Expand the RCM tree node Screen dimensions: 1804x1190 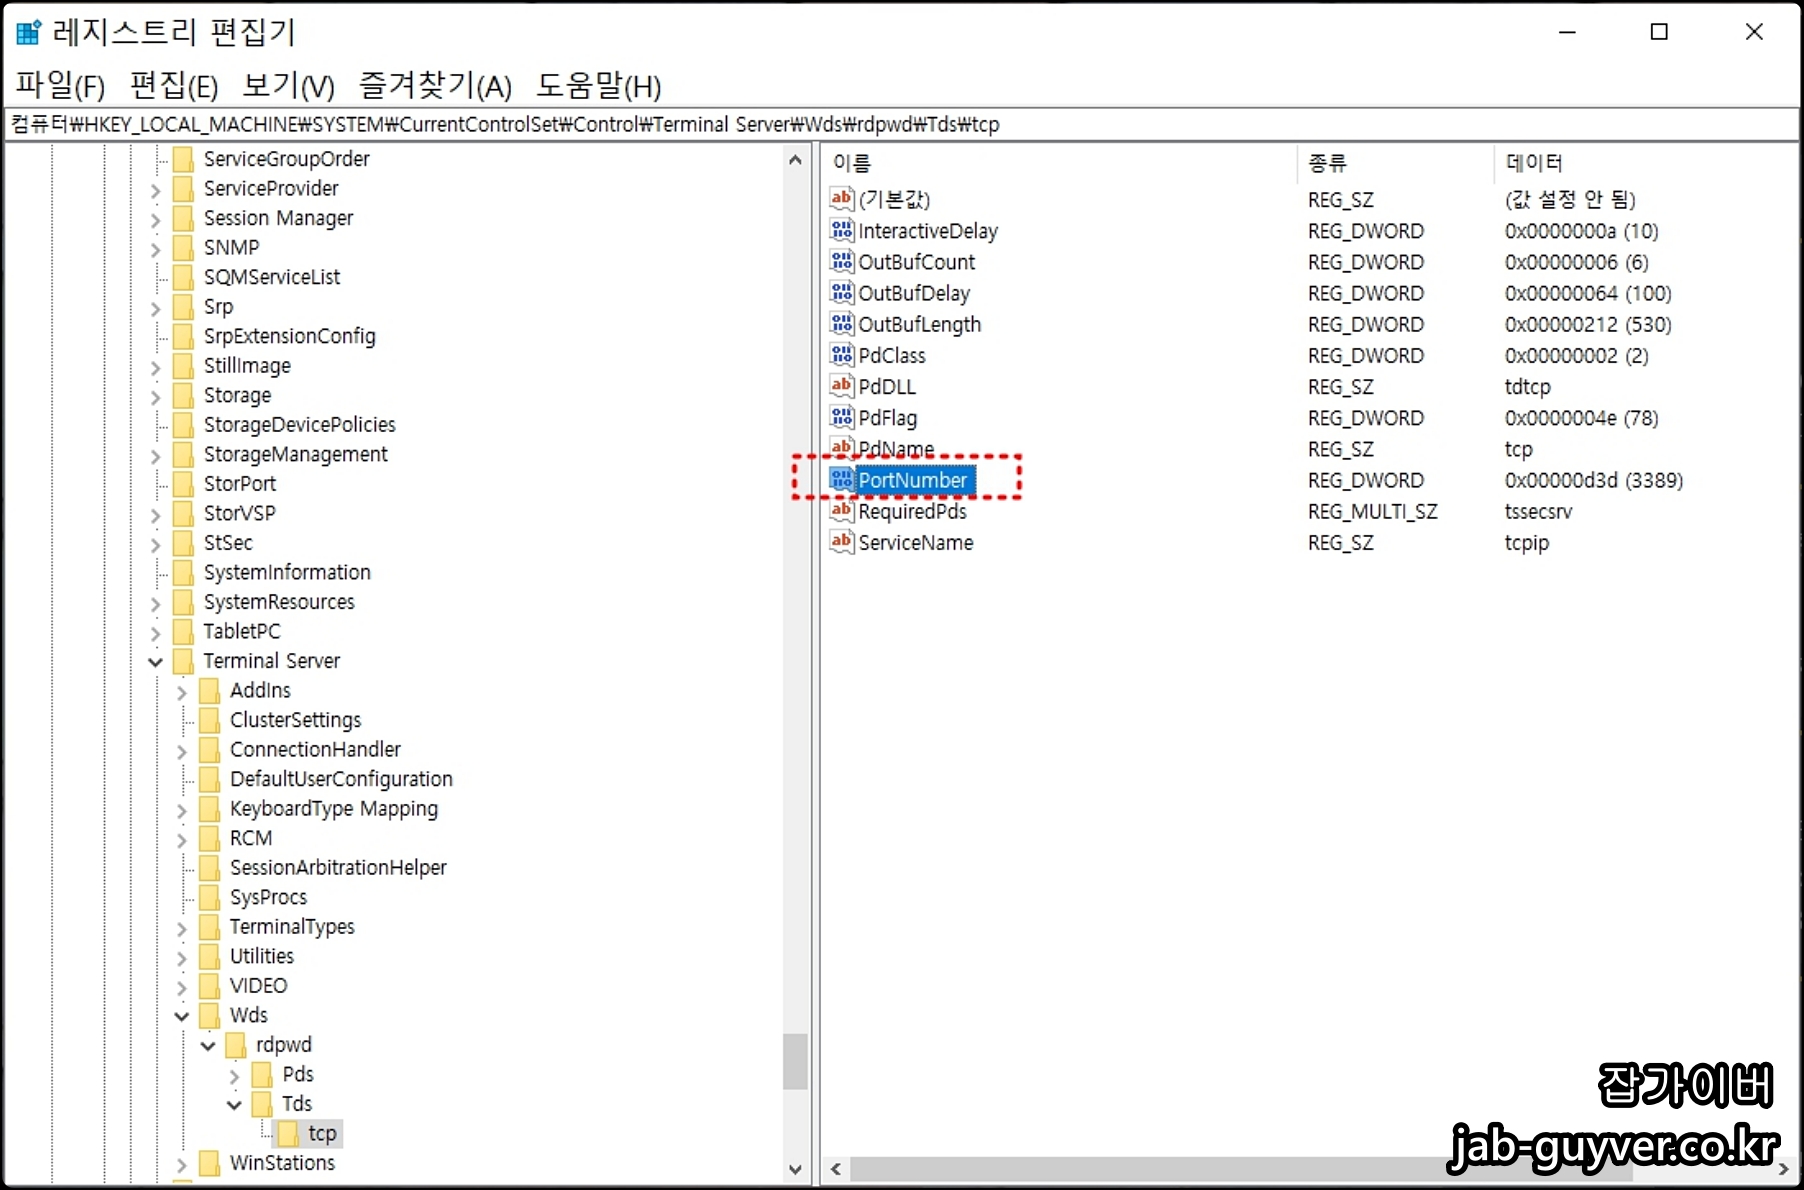(x=182, y=840)
